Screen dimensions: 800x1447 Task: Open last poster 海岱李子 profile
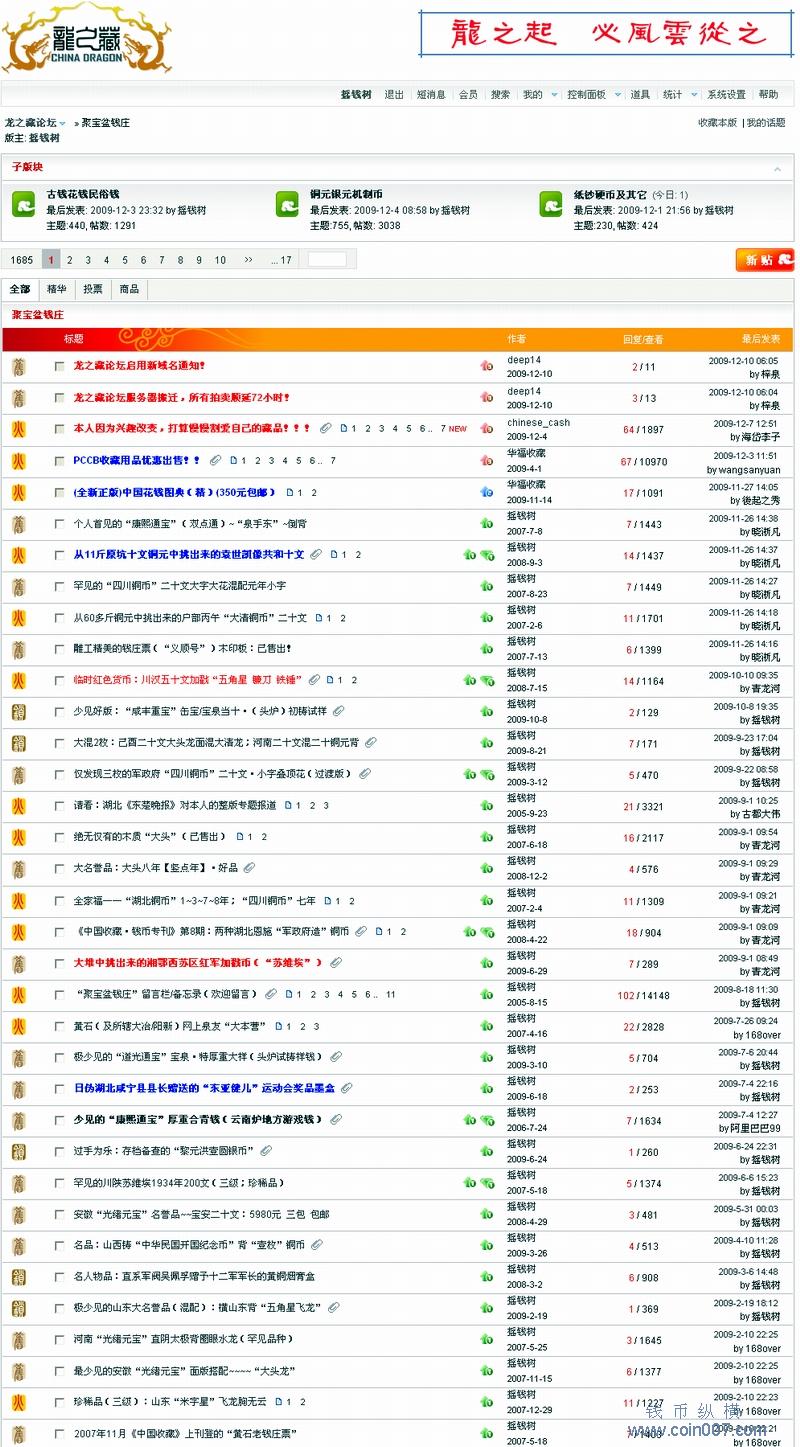click(760, 437)
